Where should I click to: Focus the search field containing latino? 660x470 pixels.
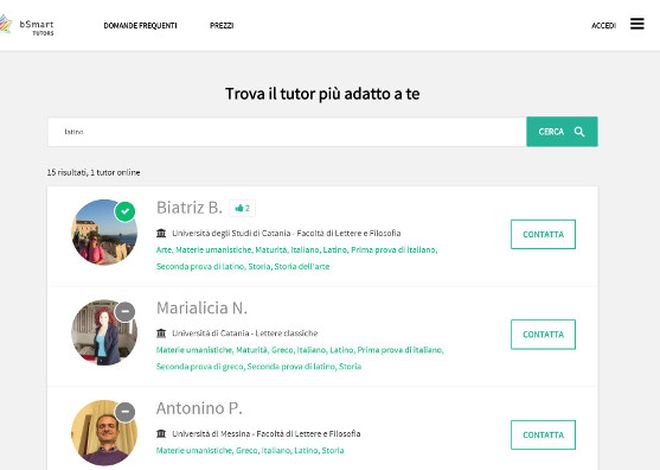[x=287, y=132]
